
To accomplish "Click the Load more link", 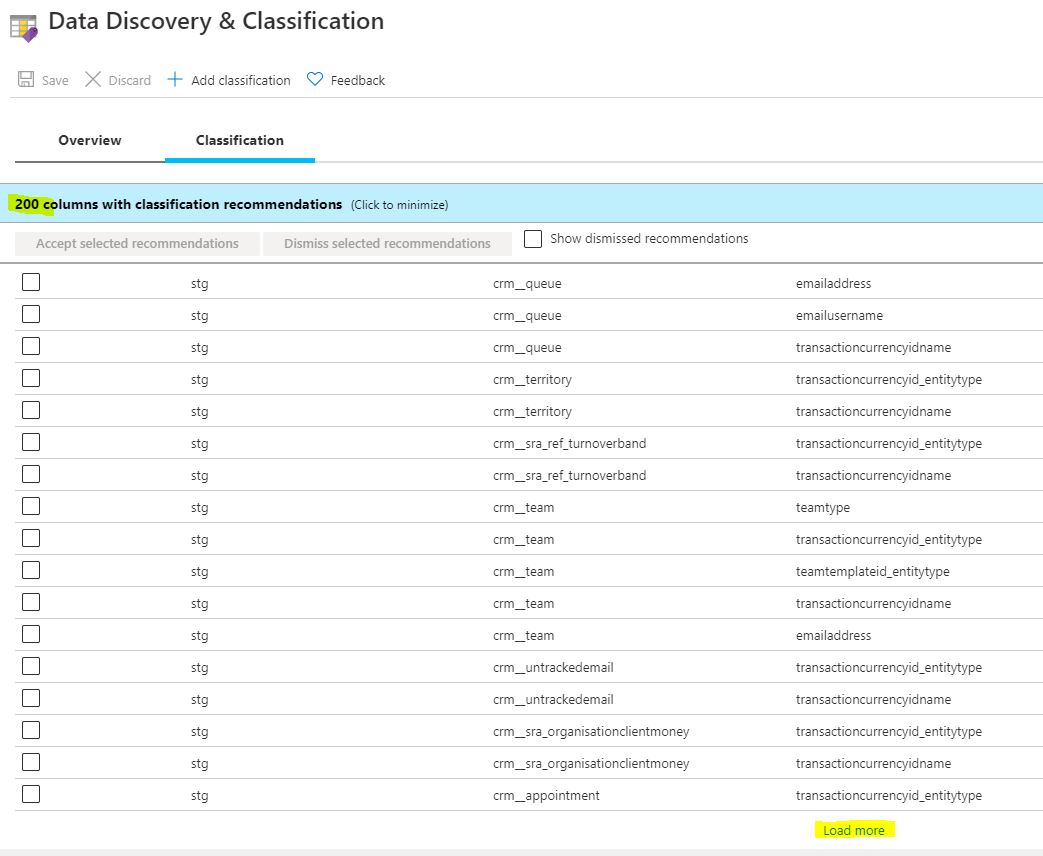I will click(853, 830).
